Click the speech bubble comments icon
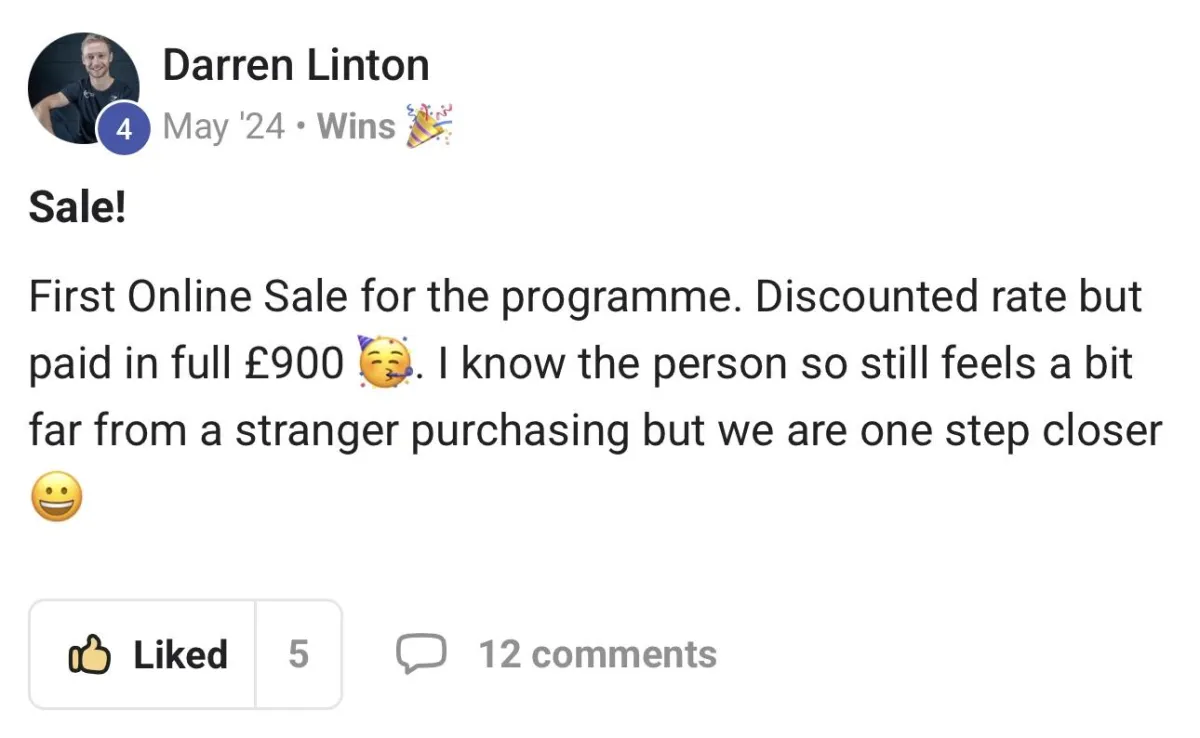 [x=420, y=655]
